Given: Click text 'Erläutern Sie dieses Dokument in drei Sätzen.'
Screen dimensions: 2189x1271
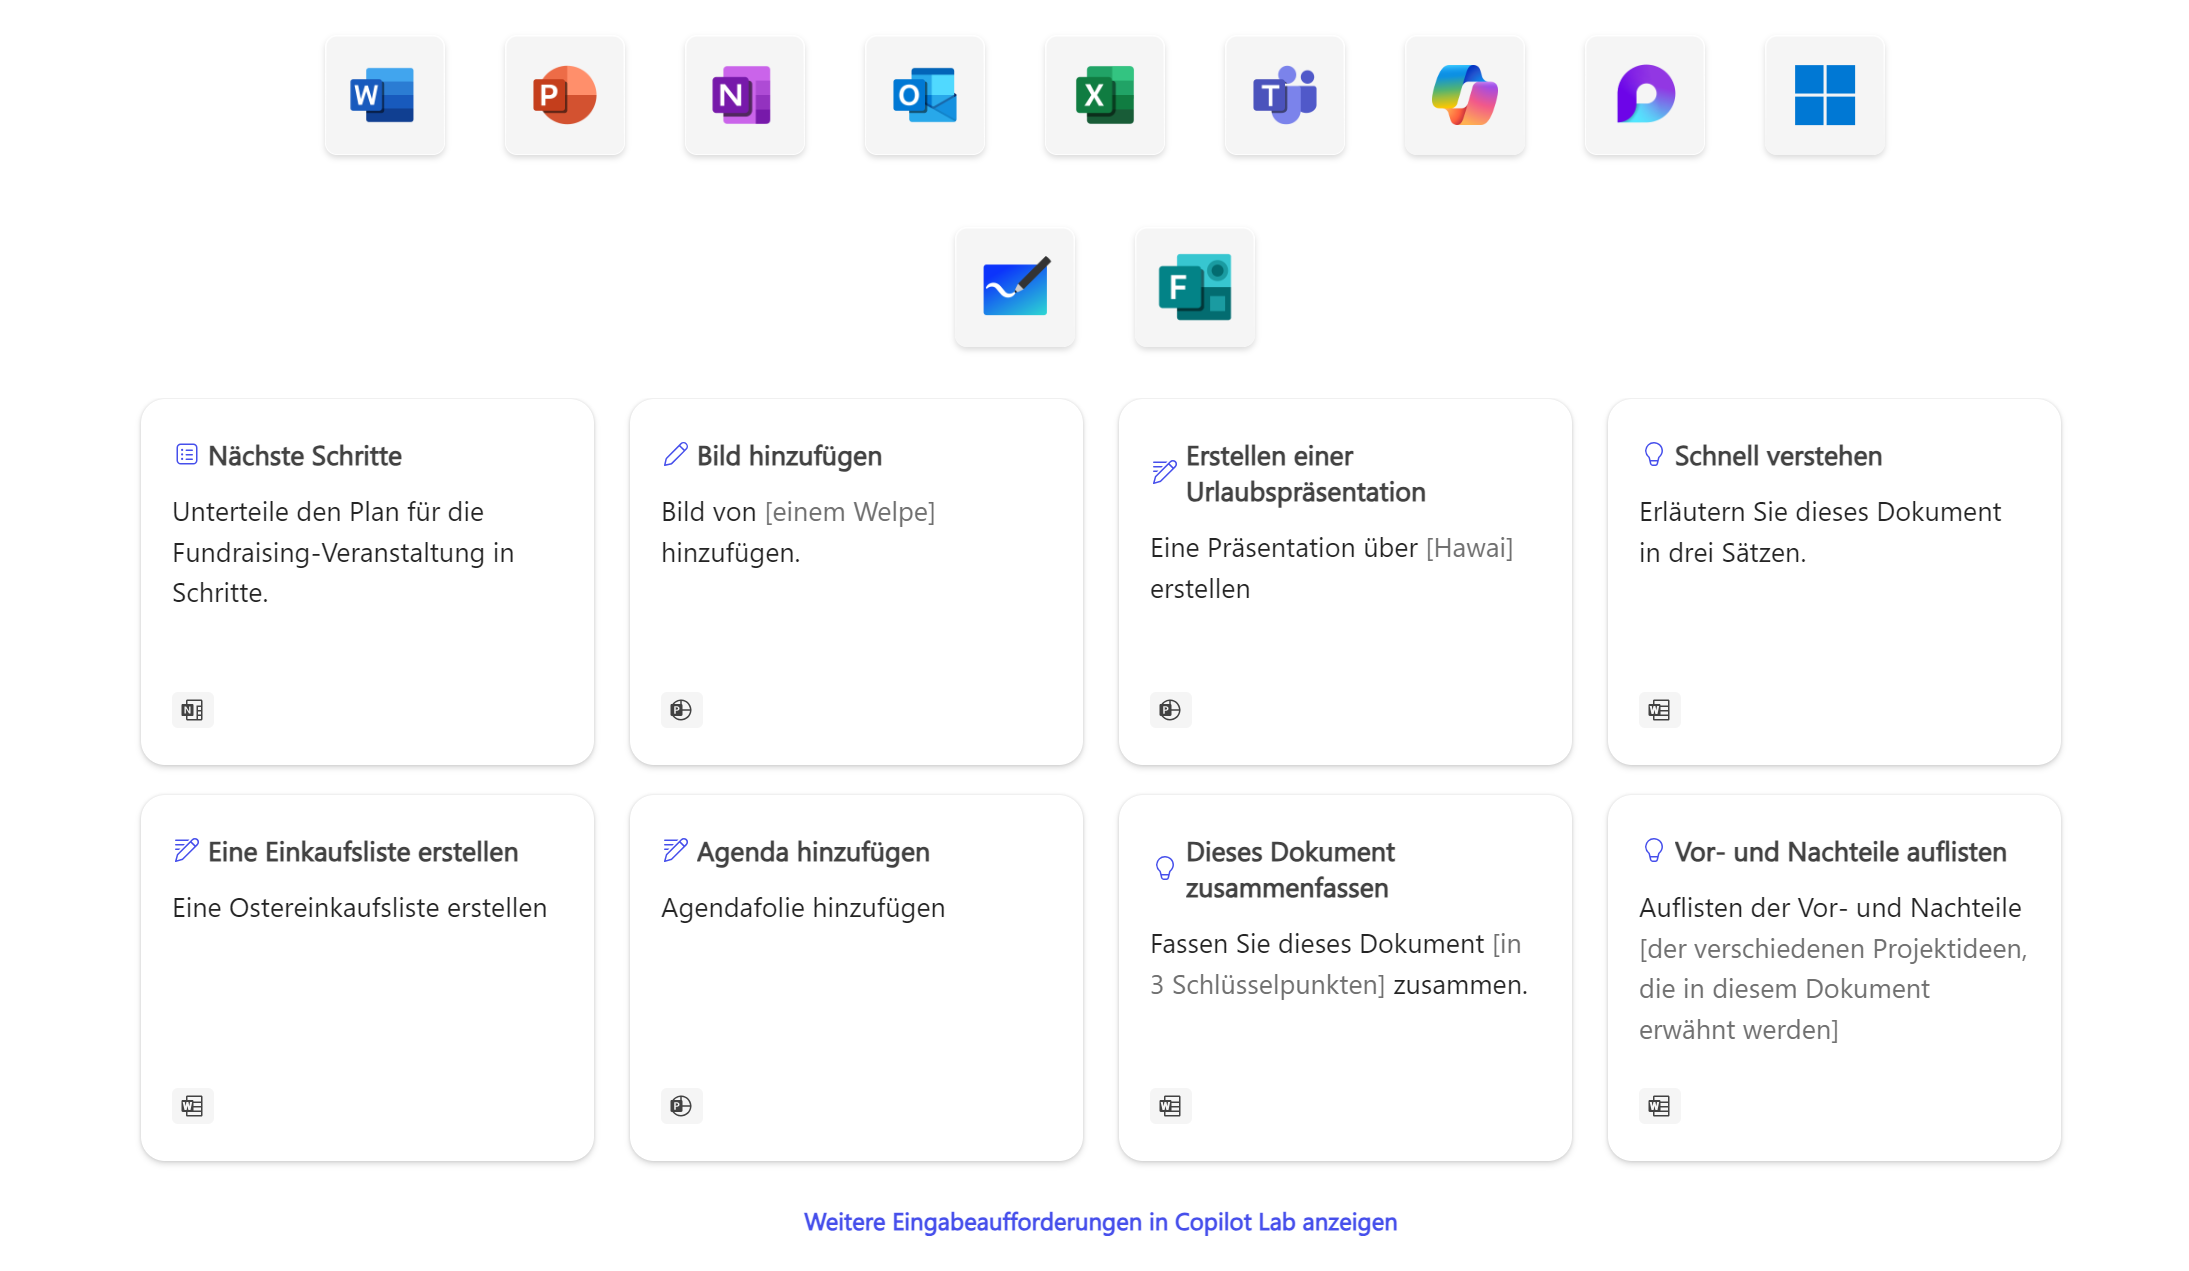Looking at the screenshot, I should pos(1820,532).
